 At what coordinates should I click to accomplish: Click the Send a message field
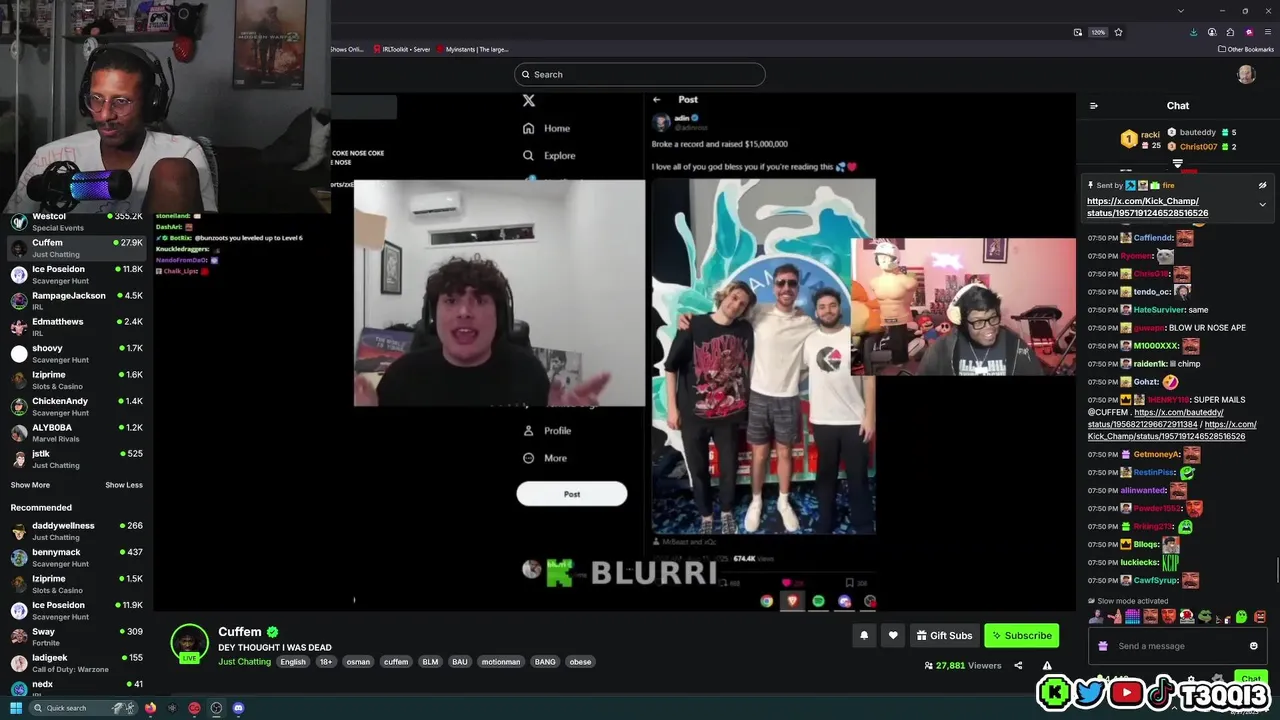pos(1178,646)
